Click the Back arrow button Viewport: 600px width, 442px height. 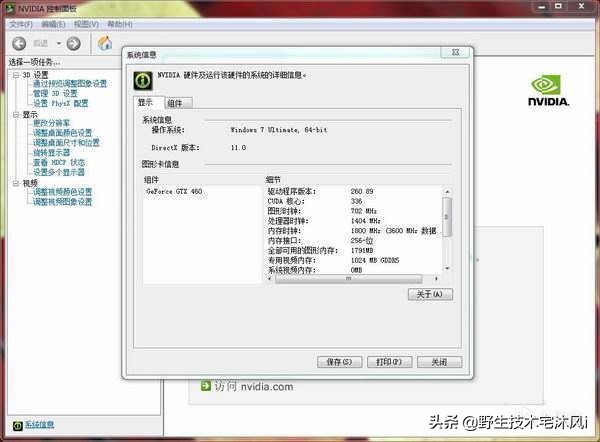pos(20,43)
